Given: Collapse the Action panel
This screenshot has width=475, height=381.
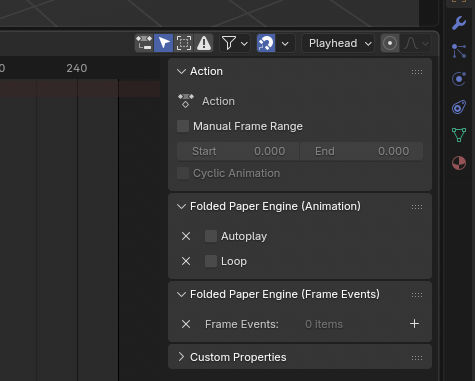Looking at the screenshot, I should point(181,71).
